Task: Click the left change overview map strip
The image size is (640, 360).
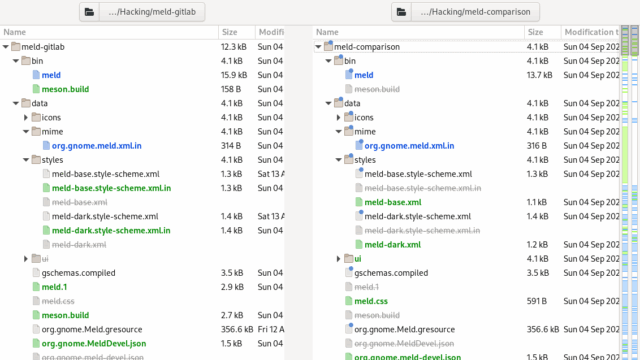Action: click(625, 193)
